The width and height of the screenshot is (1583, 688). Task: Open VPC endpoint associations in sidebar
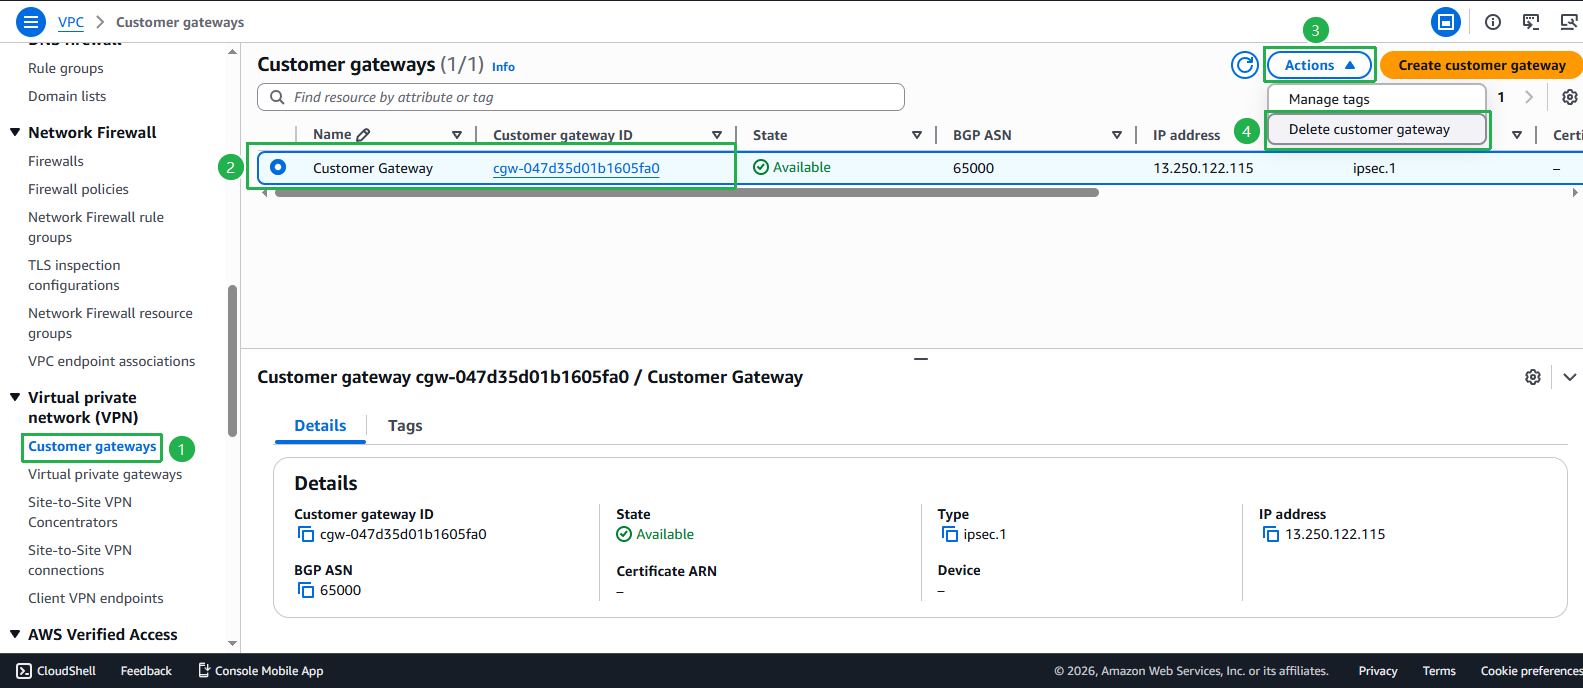click(x=112, y=361)
